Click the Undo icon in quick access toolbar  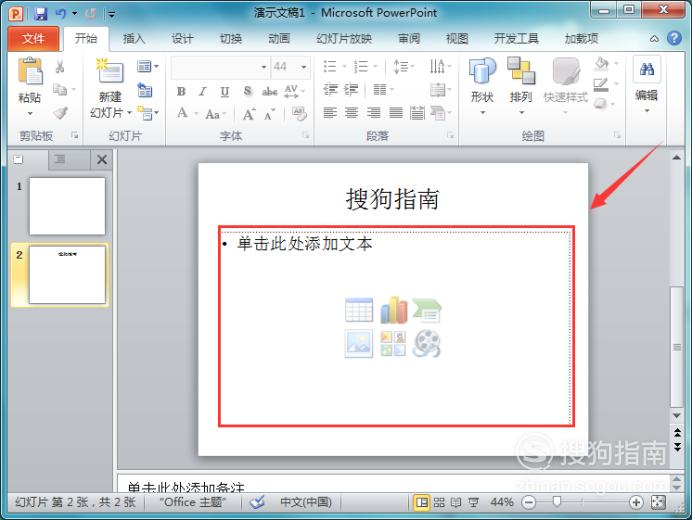tap(60, 14)
